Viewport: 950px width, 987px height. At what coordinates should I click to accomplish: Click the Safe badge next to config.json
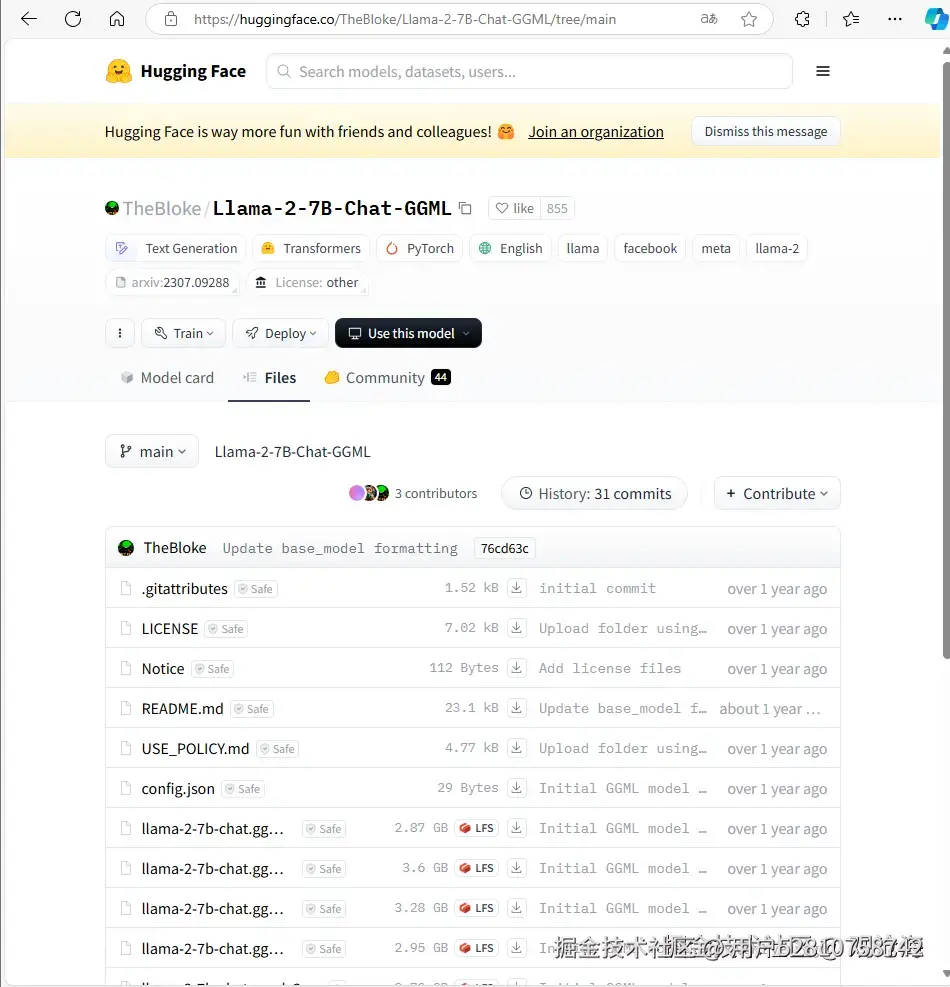pyautogui.click(x=242, y=789)
